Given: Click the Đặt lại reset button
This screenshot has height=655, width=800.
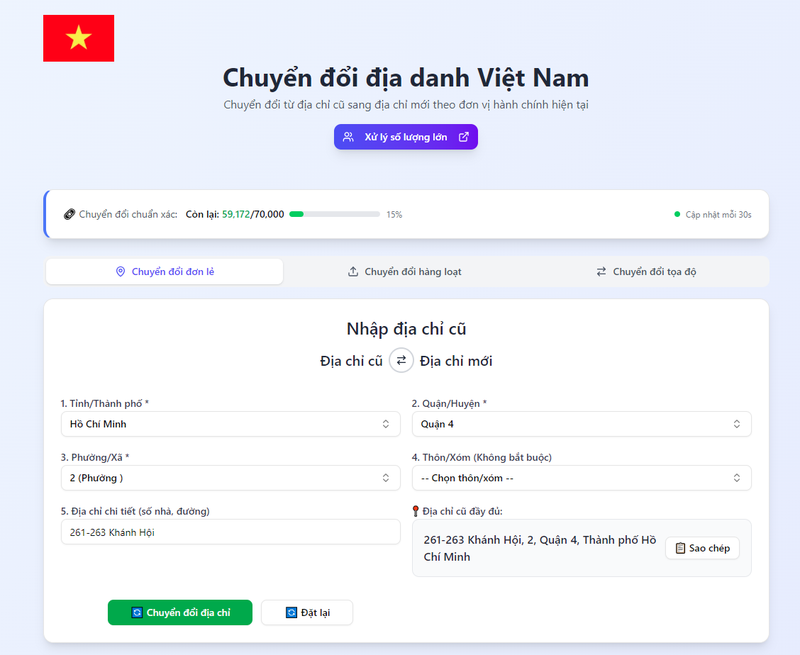Looking at the screenshot, I should [307, 612].
